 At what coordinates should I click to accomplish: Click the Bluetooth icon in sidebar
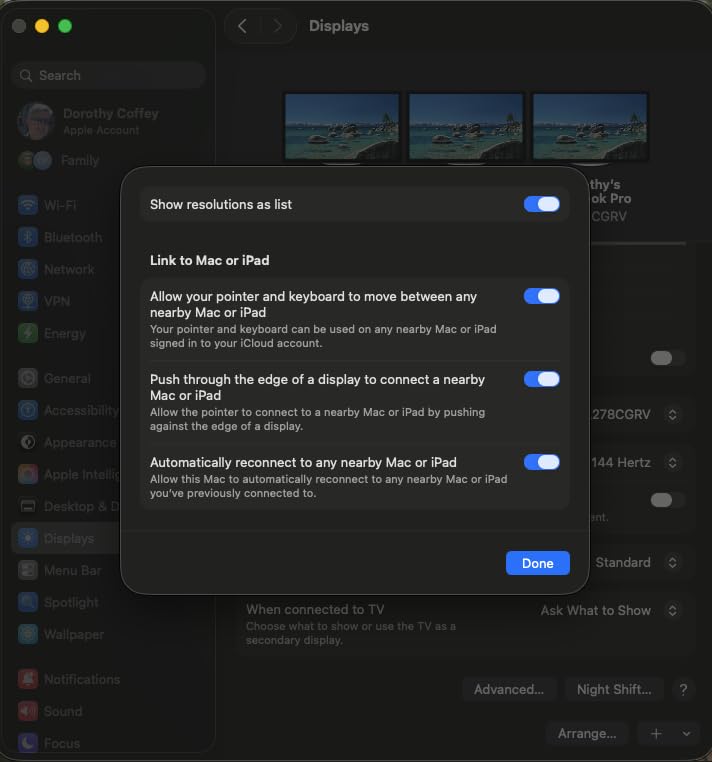[x=28, y=237]
